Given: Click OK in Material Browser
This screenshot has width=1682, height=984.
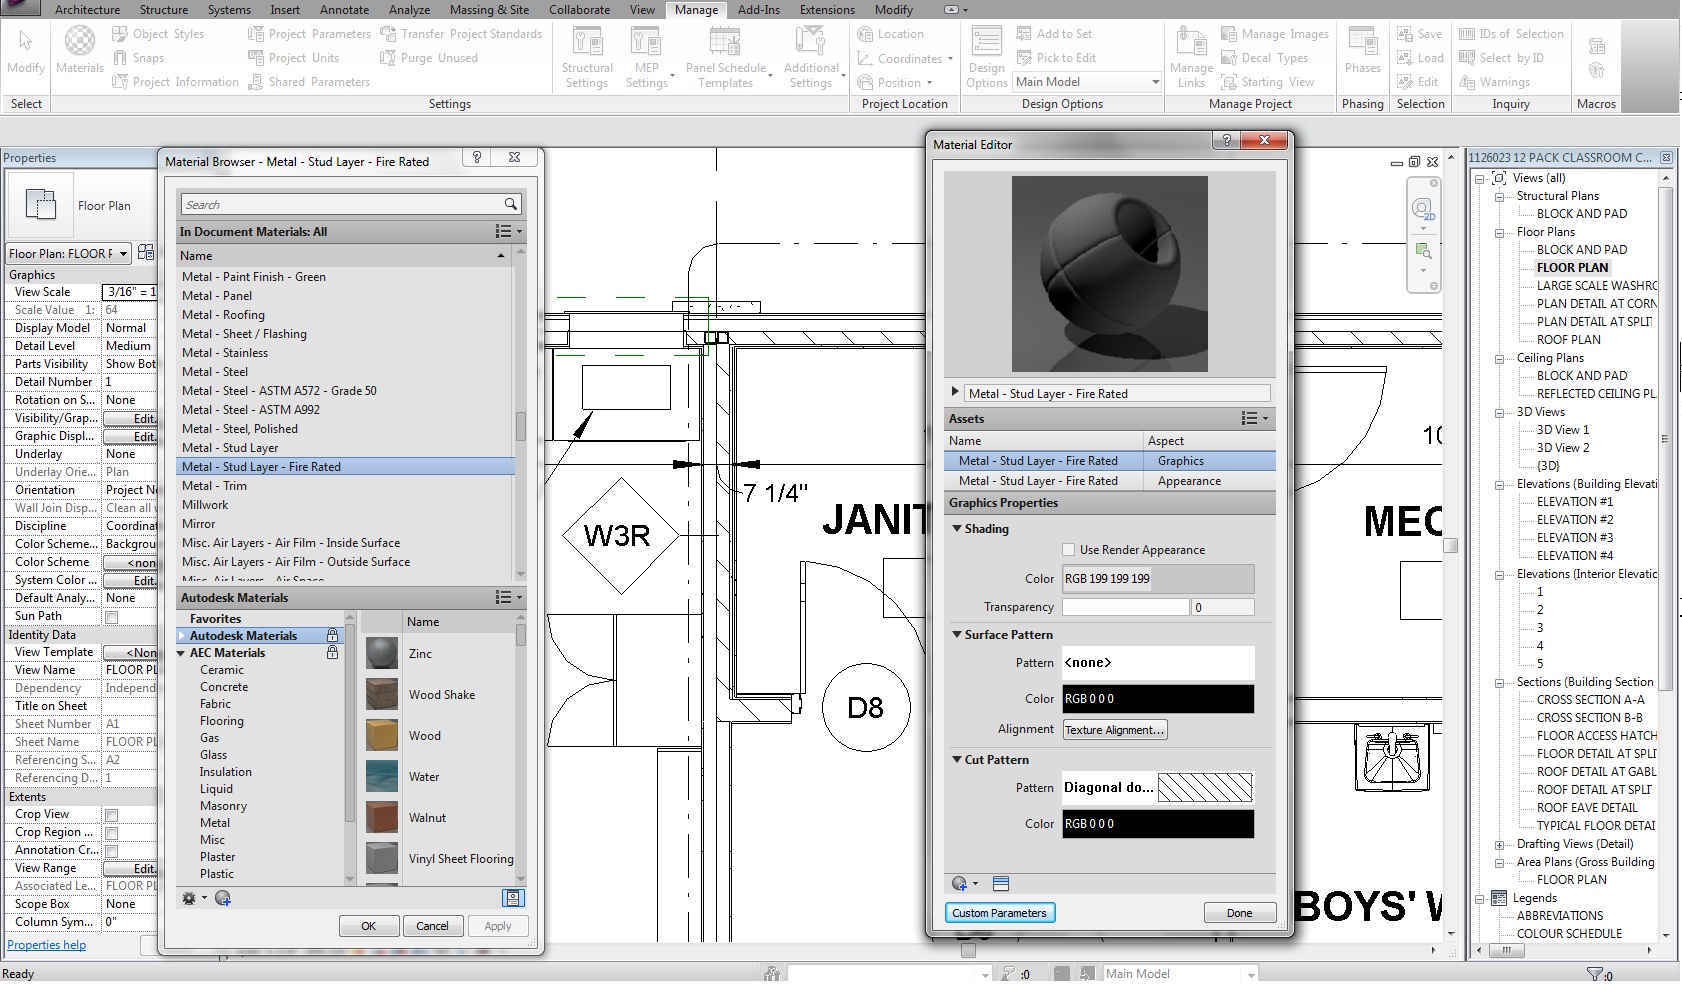Looking at the screenshot, I should coord(369,926).
